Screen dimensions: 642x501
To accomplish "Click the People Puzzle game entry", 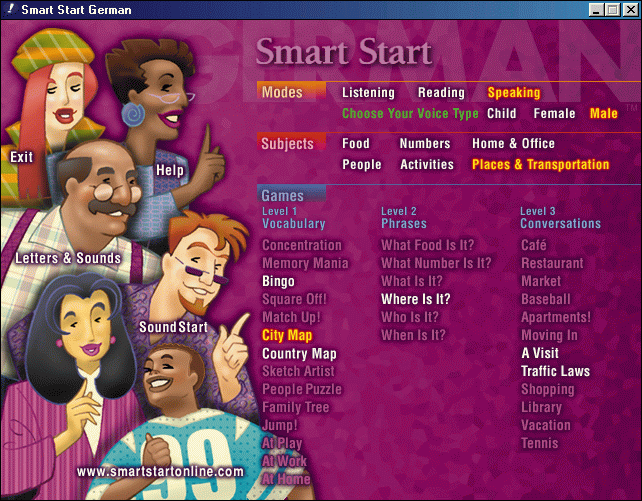I will click(x=302, y=389).
